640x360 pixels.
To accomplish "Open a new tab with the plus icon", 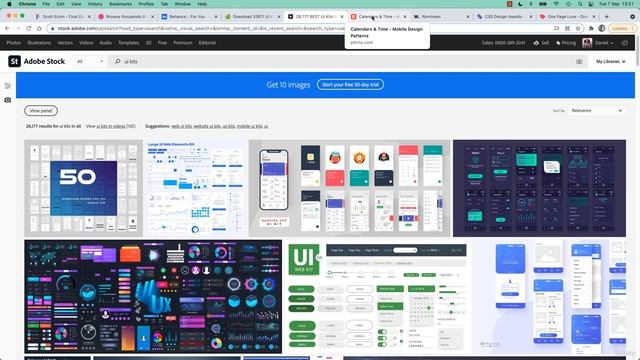I will [x=607, y=16].
